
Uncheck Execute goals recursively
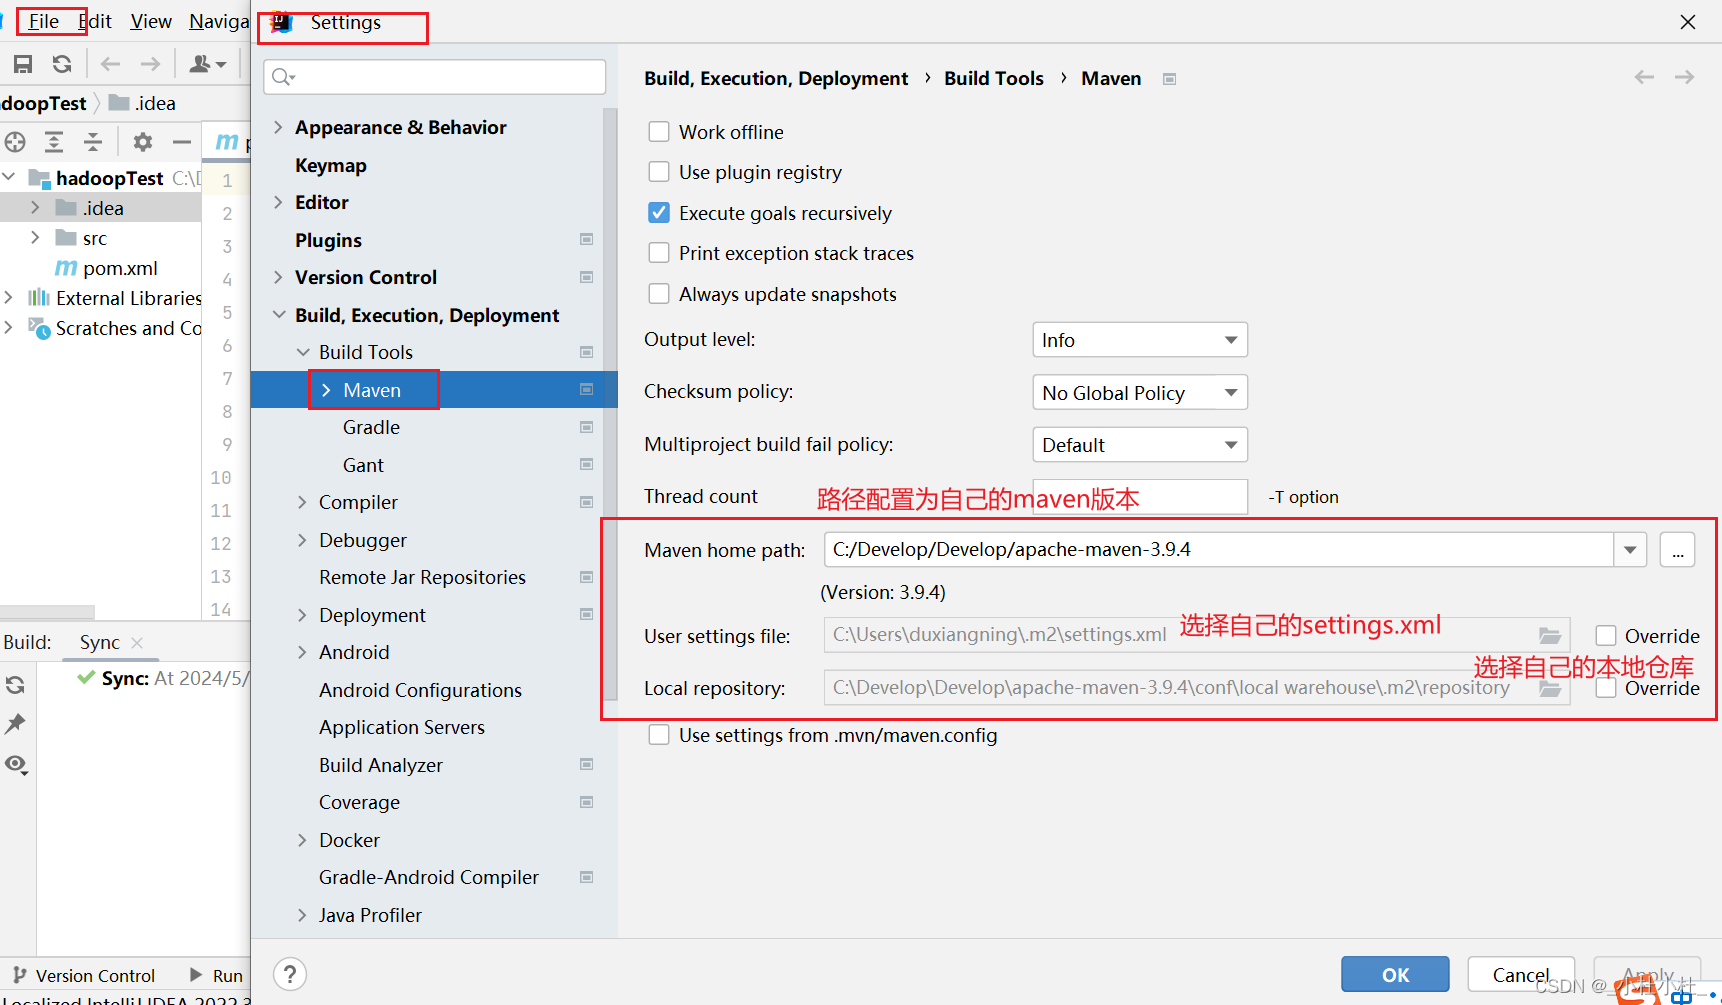click(x=659, y=213)
